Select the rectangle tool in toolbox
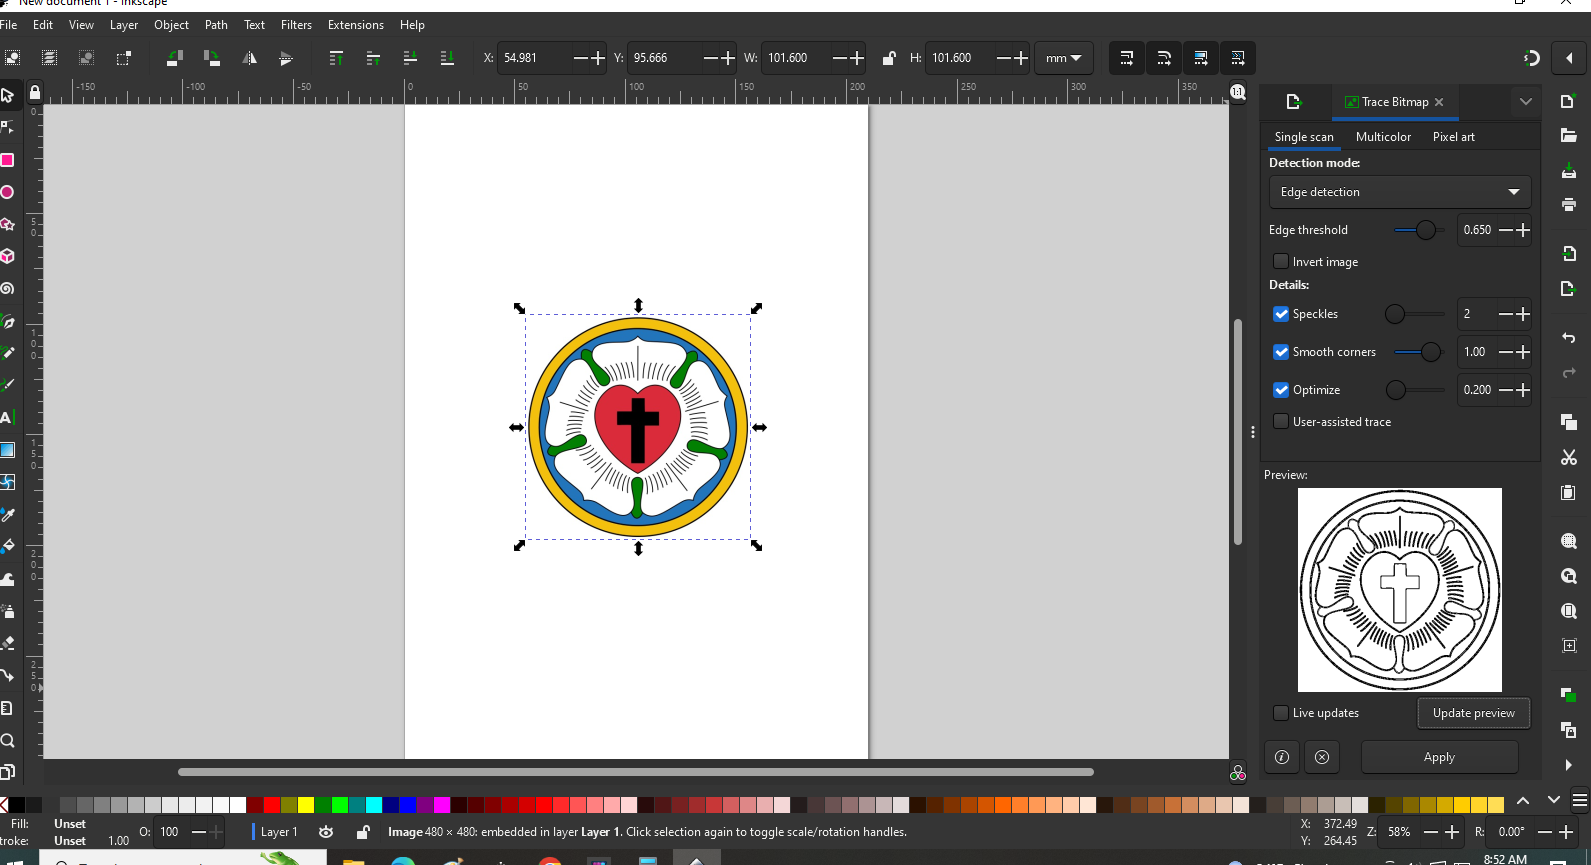The height and width of the screenshot is (865, 1591). (x=8, y=160)
